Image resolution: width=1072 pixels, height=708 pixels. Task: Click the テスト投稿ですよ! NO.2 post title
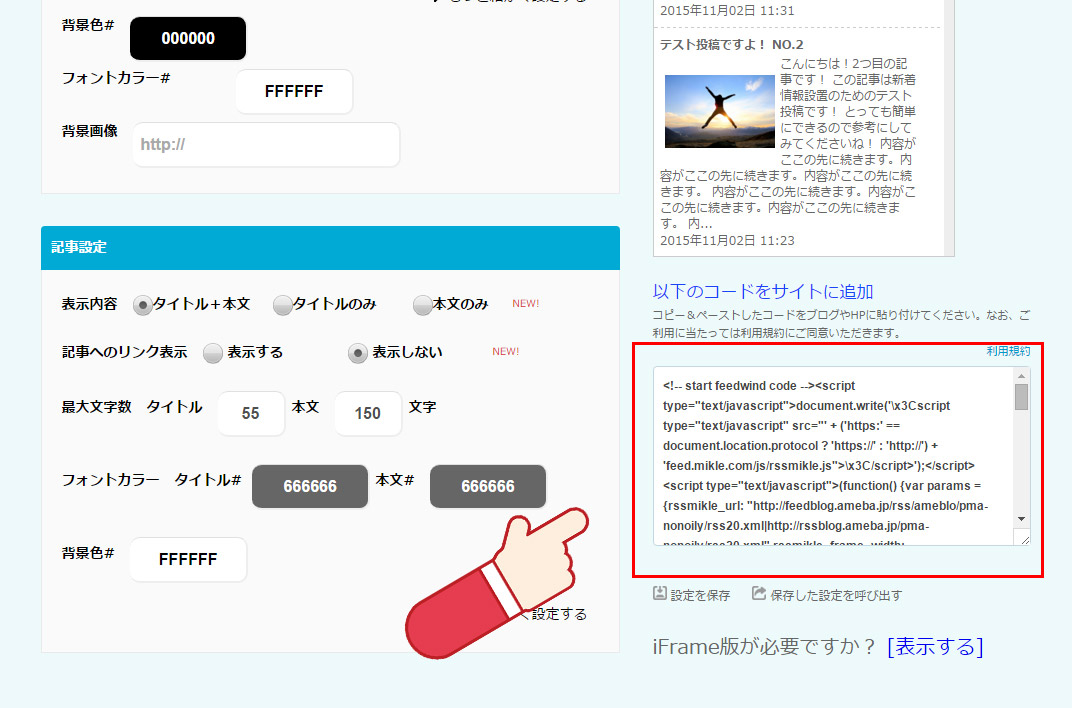[x=732, y=44]
